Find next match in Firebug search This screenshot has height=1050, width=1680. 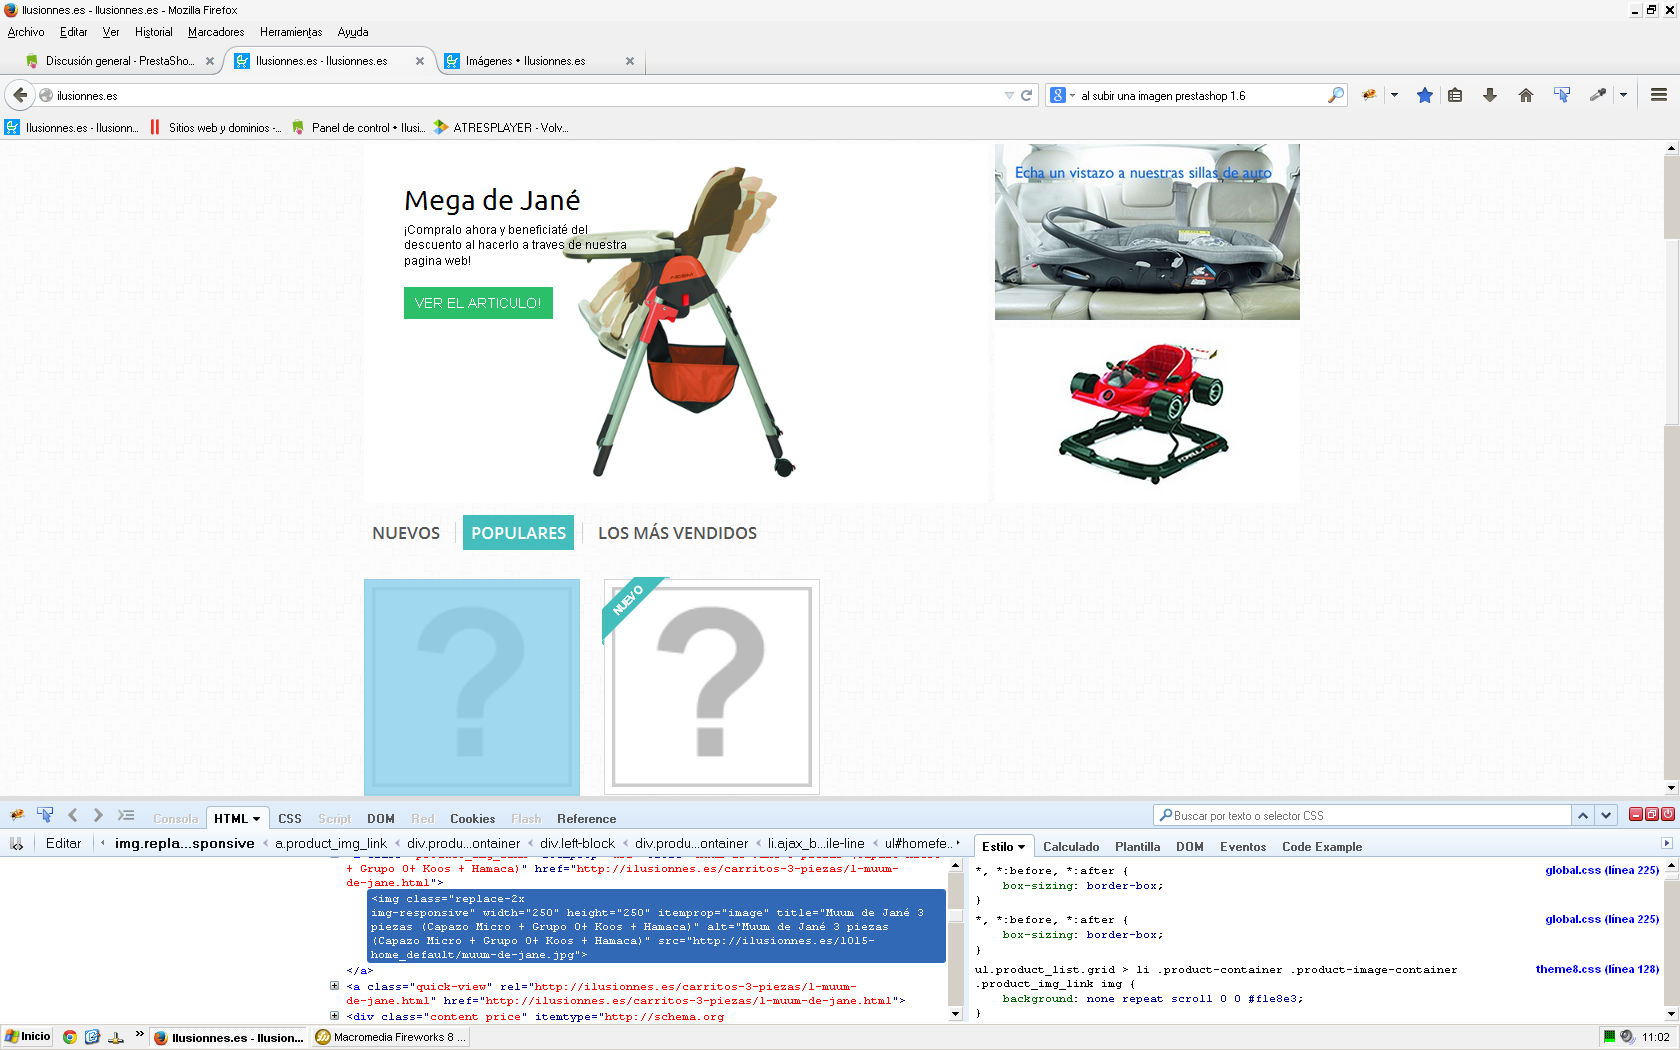pyautogui.click(x=1606, y=816)
